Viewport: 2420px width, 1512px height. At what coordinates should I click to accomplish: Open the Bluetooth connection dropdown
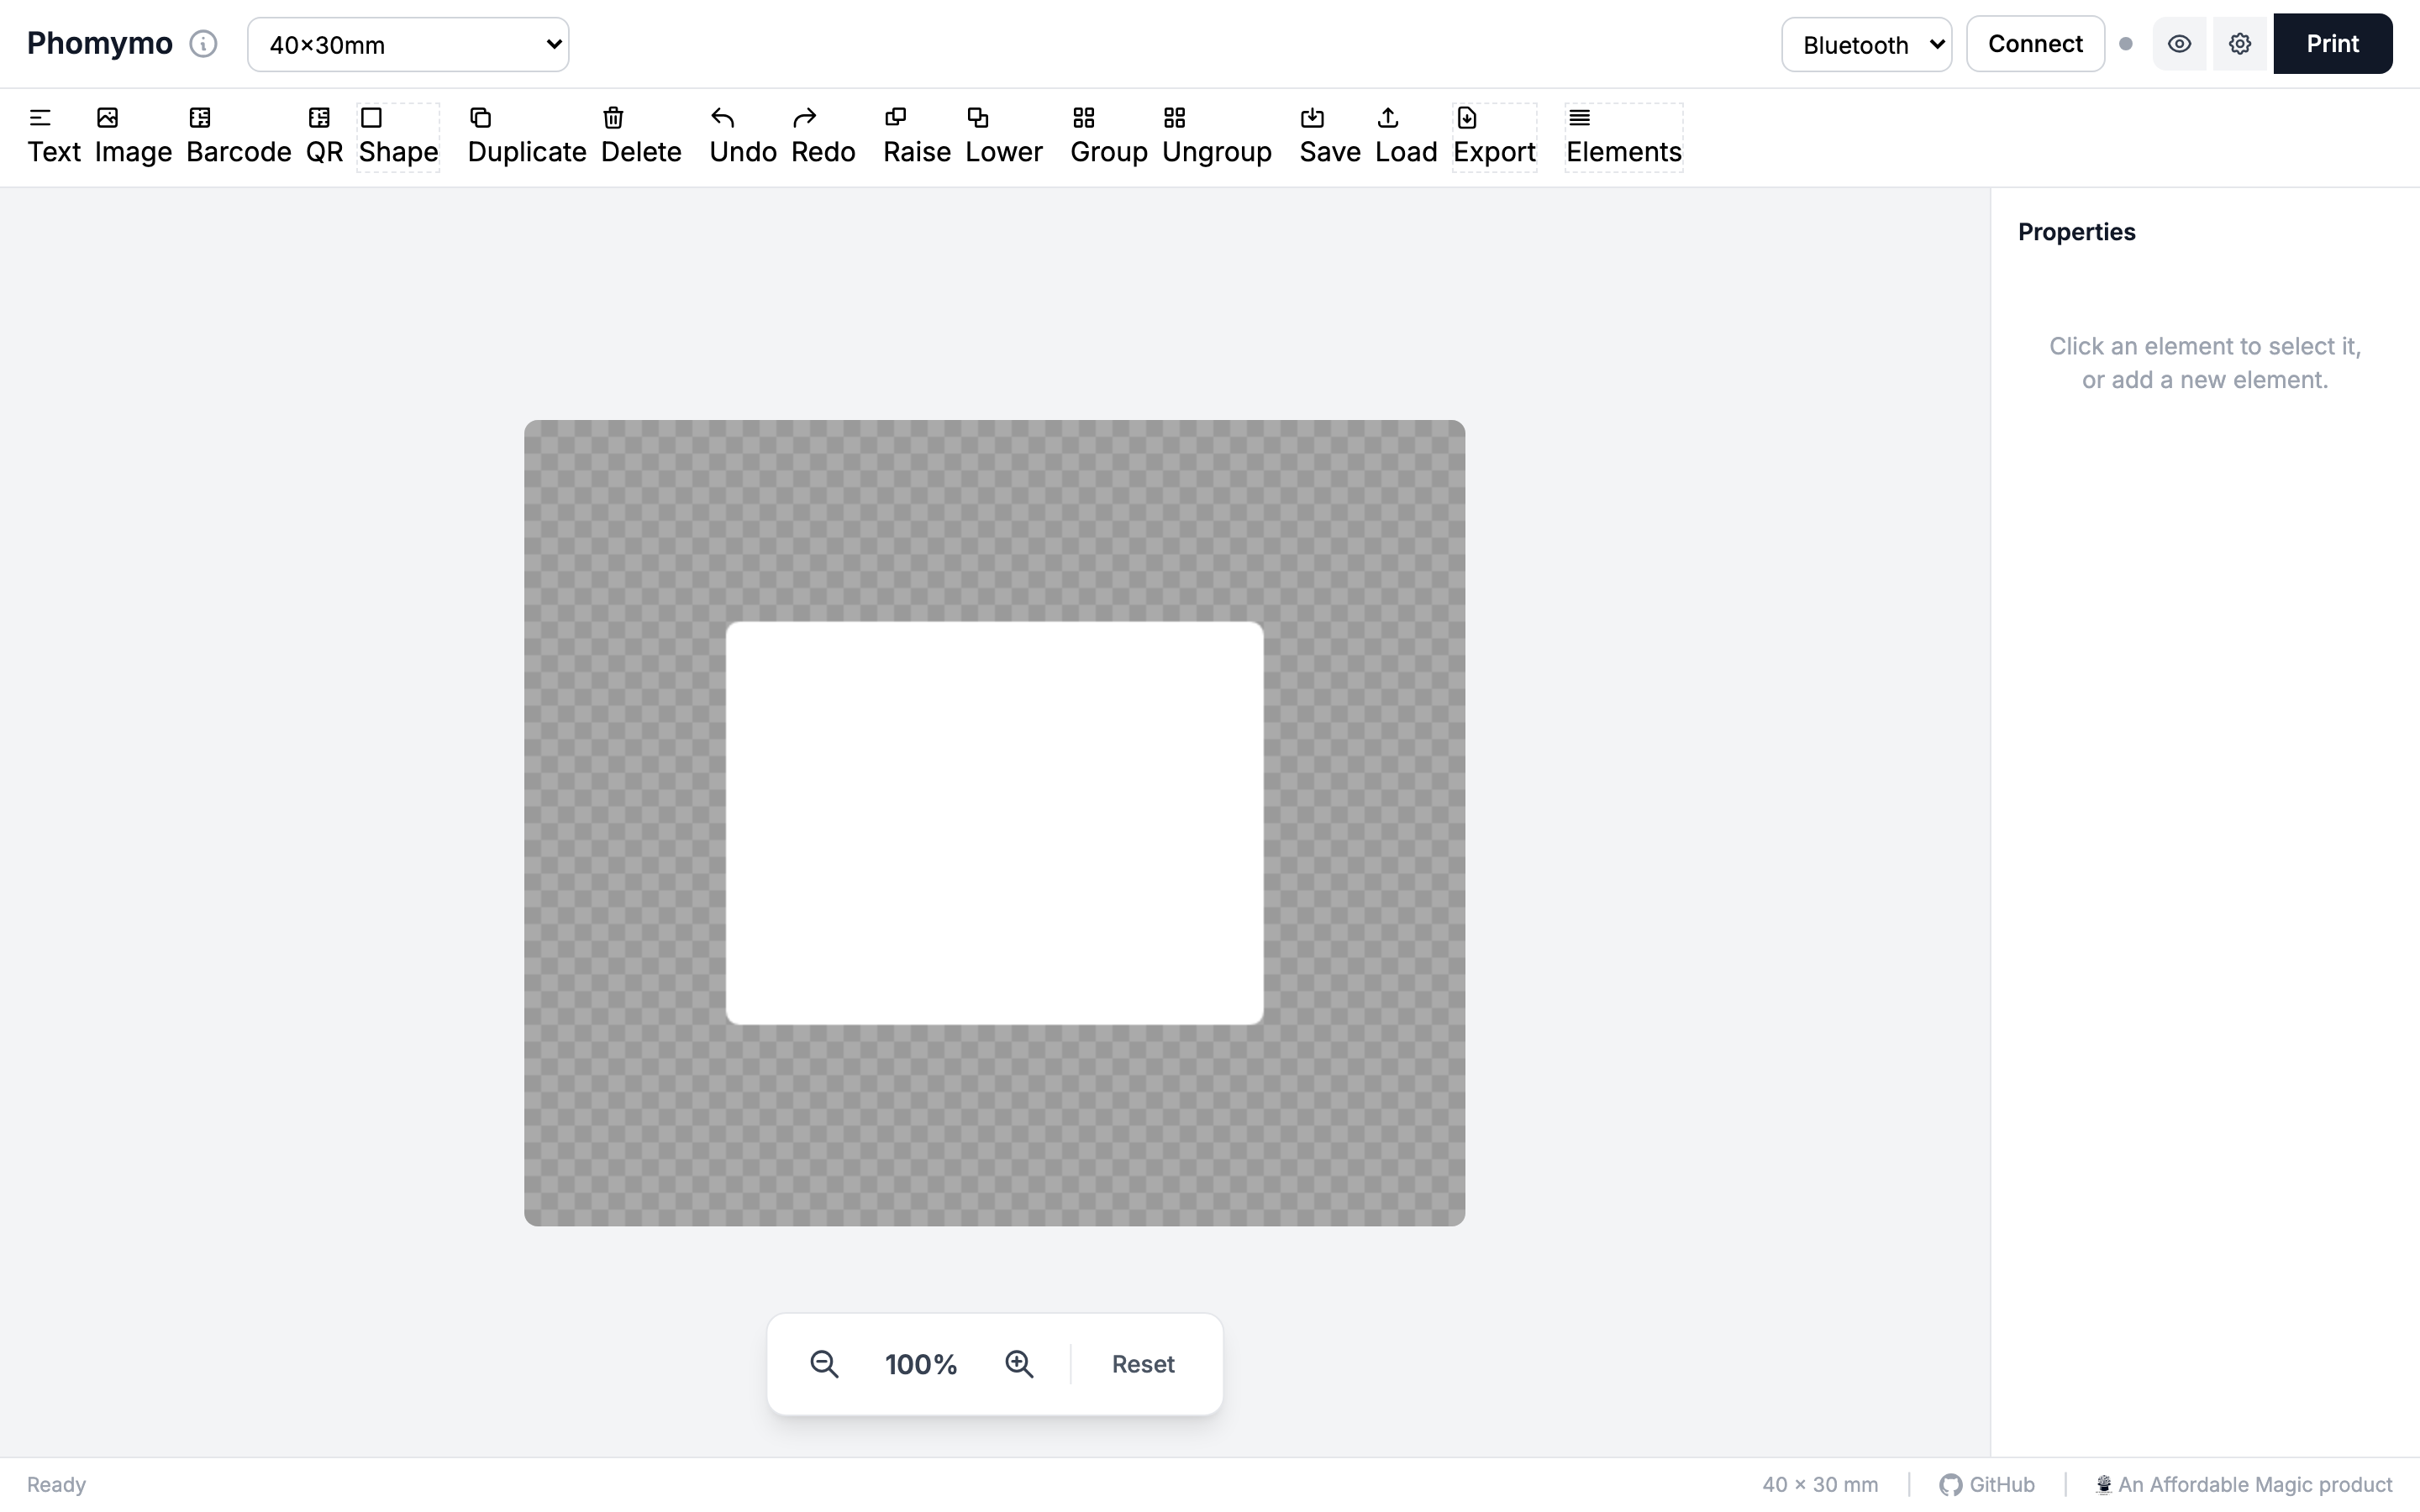(x=1866, y=44)
